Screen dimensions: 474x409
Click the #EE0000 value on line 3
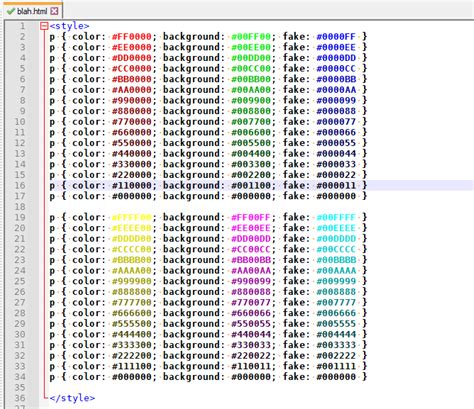click(x=132, y=47)
